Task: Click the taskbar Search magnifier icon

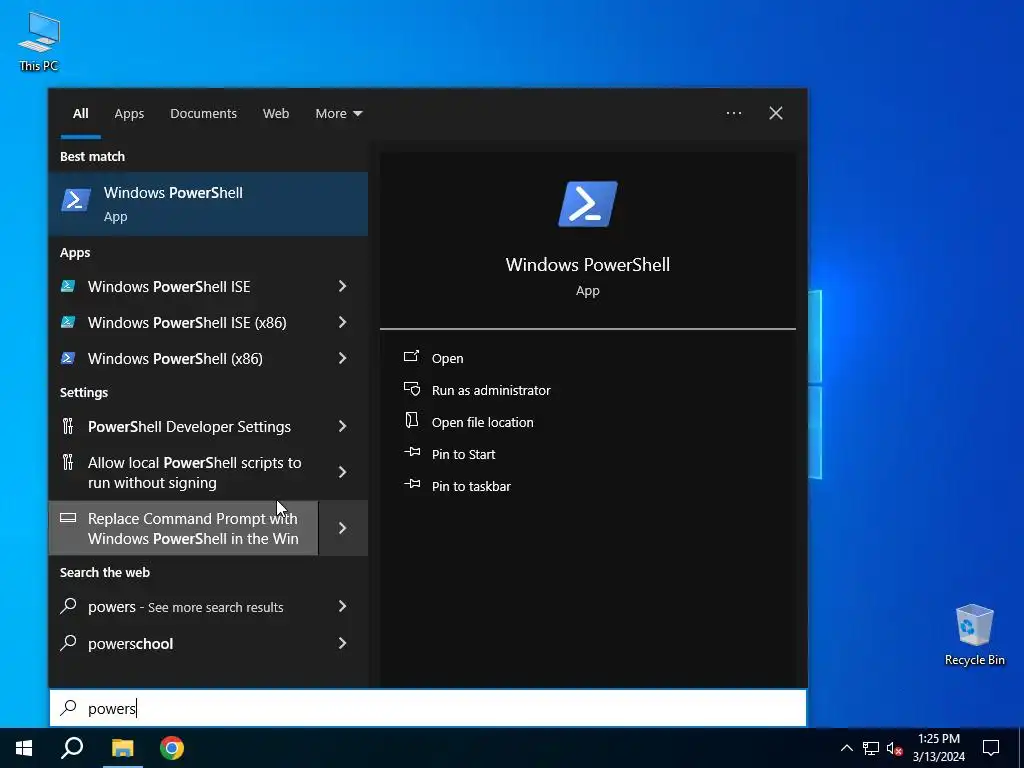Action: coord(72,748)
